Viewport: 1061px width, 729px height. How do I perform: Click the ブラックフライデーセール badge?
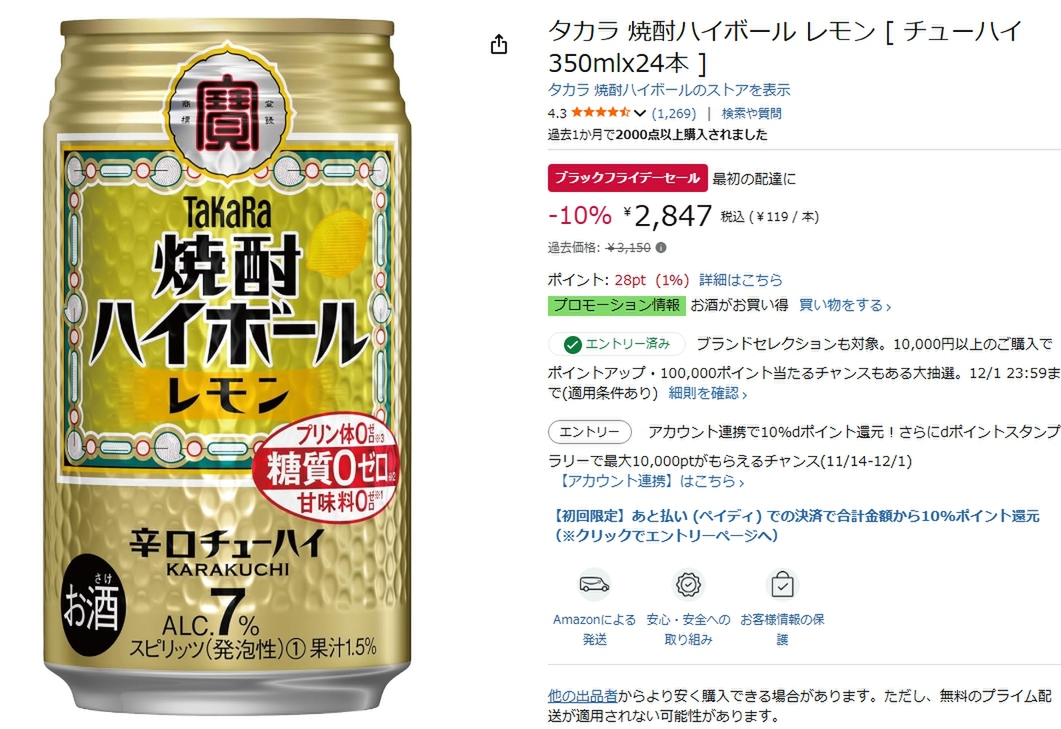tap(627, 178)
